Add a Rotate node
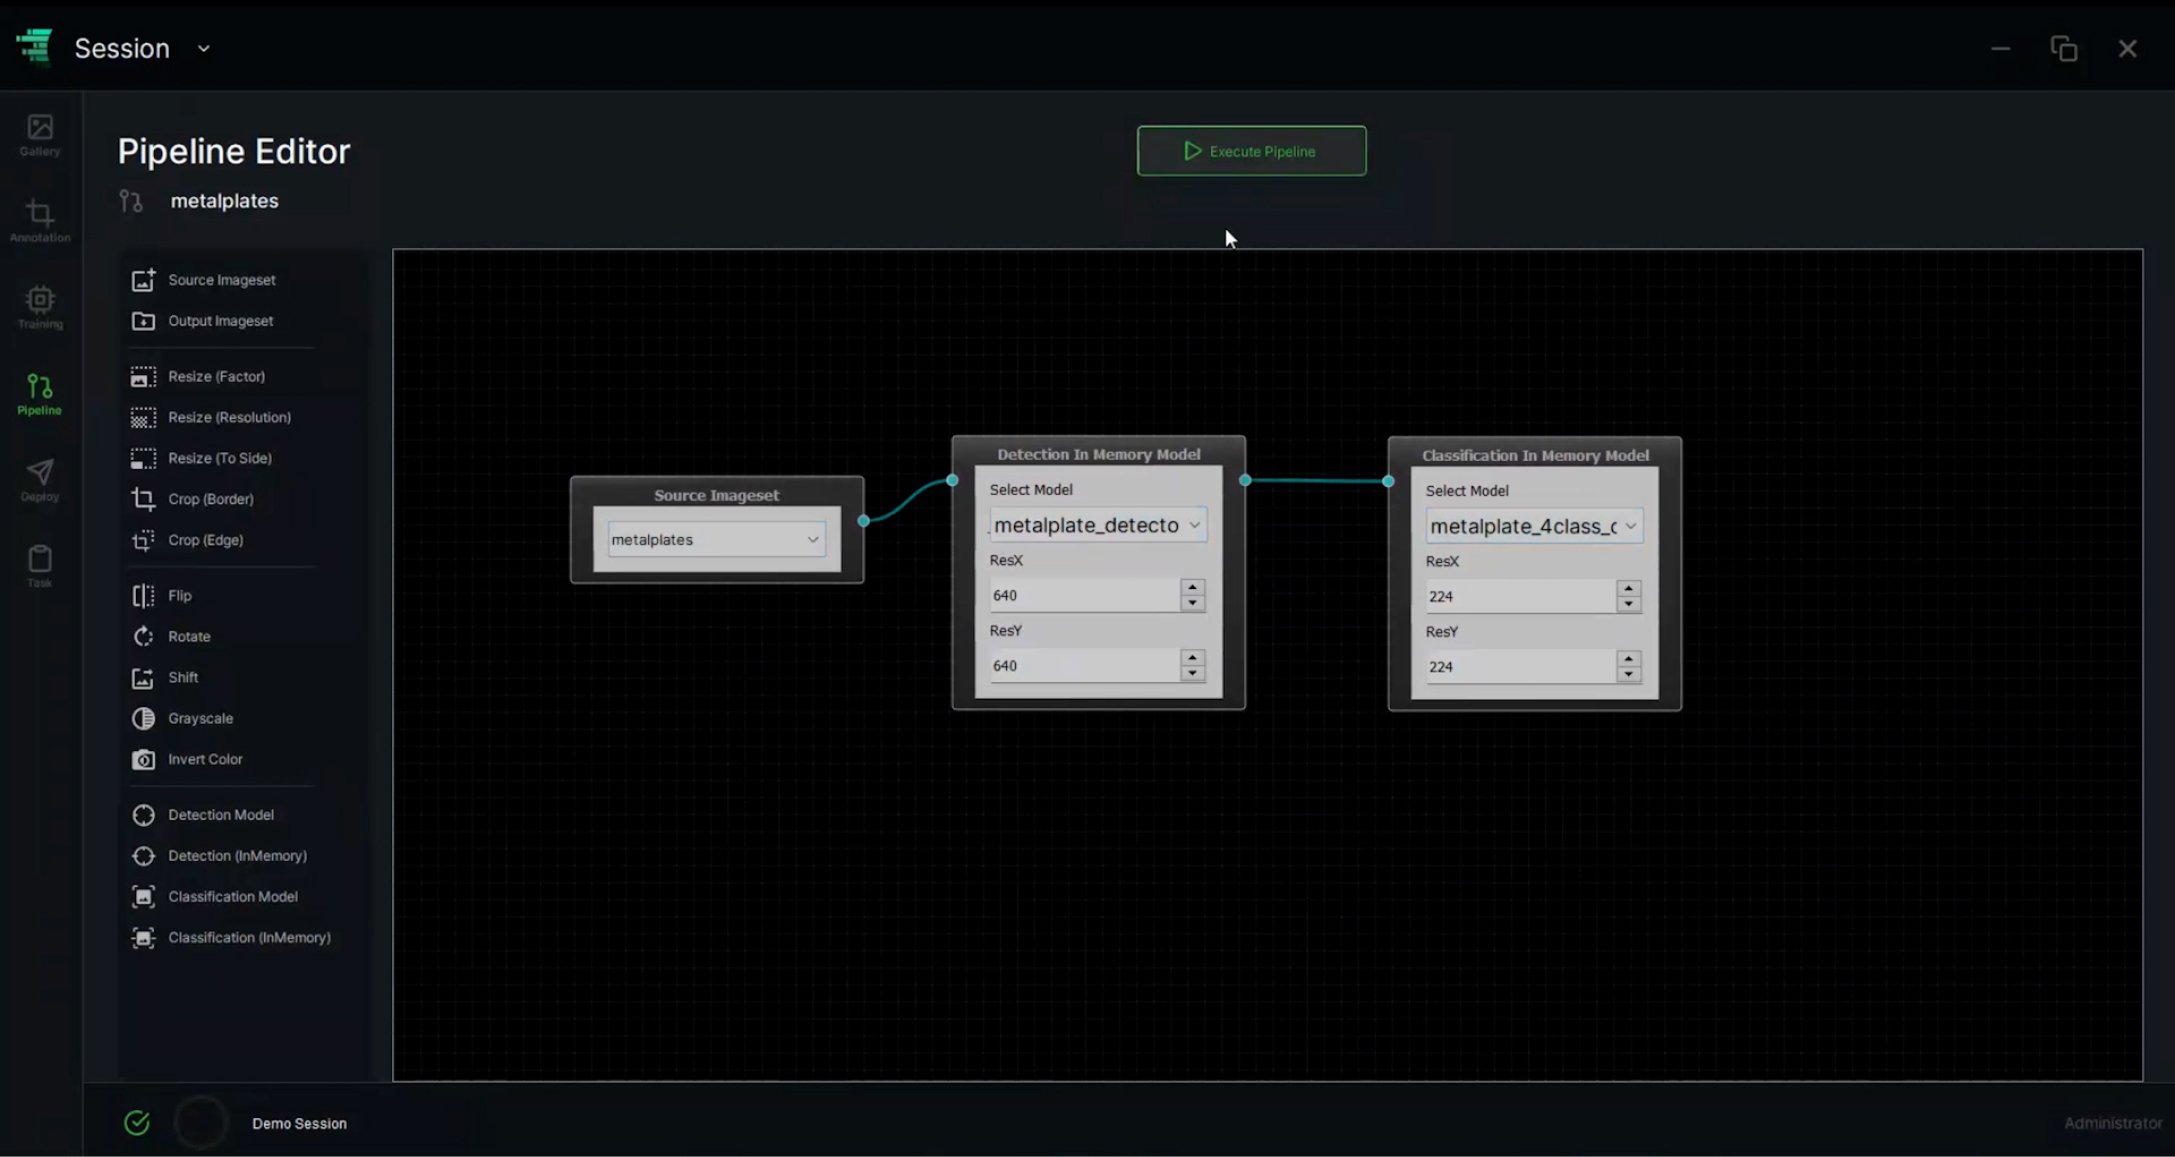Viewport: 2175px width, 1157px height. pyautogui.click(x=171, y=636)
